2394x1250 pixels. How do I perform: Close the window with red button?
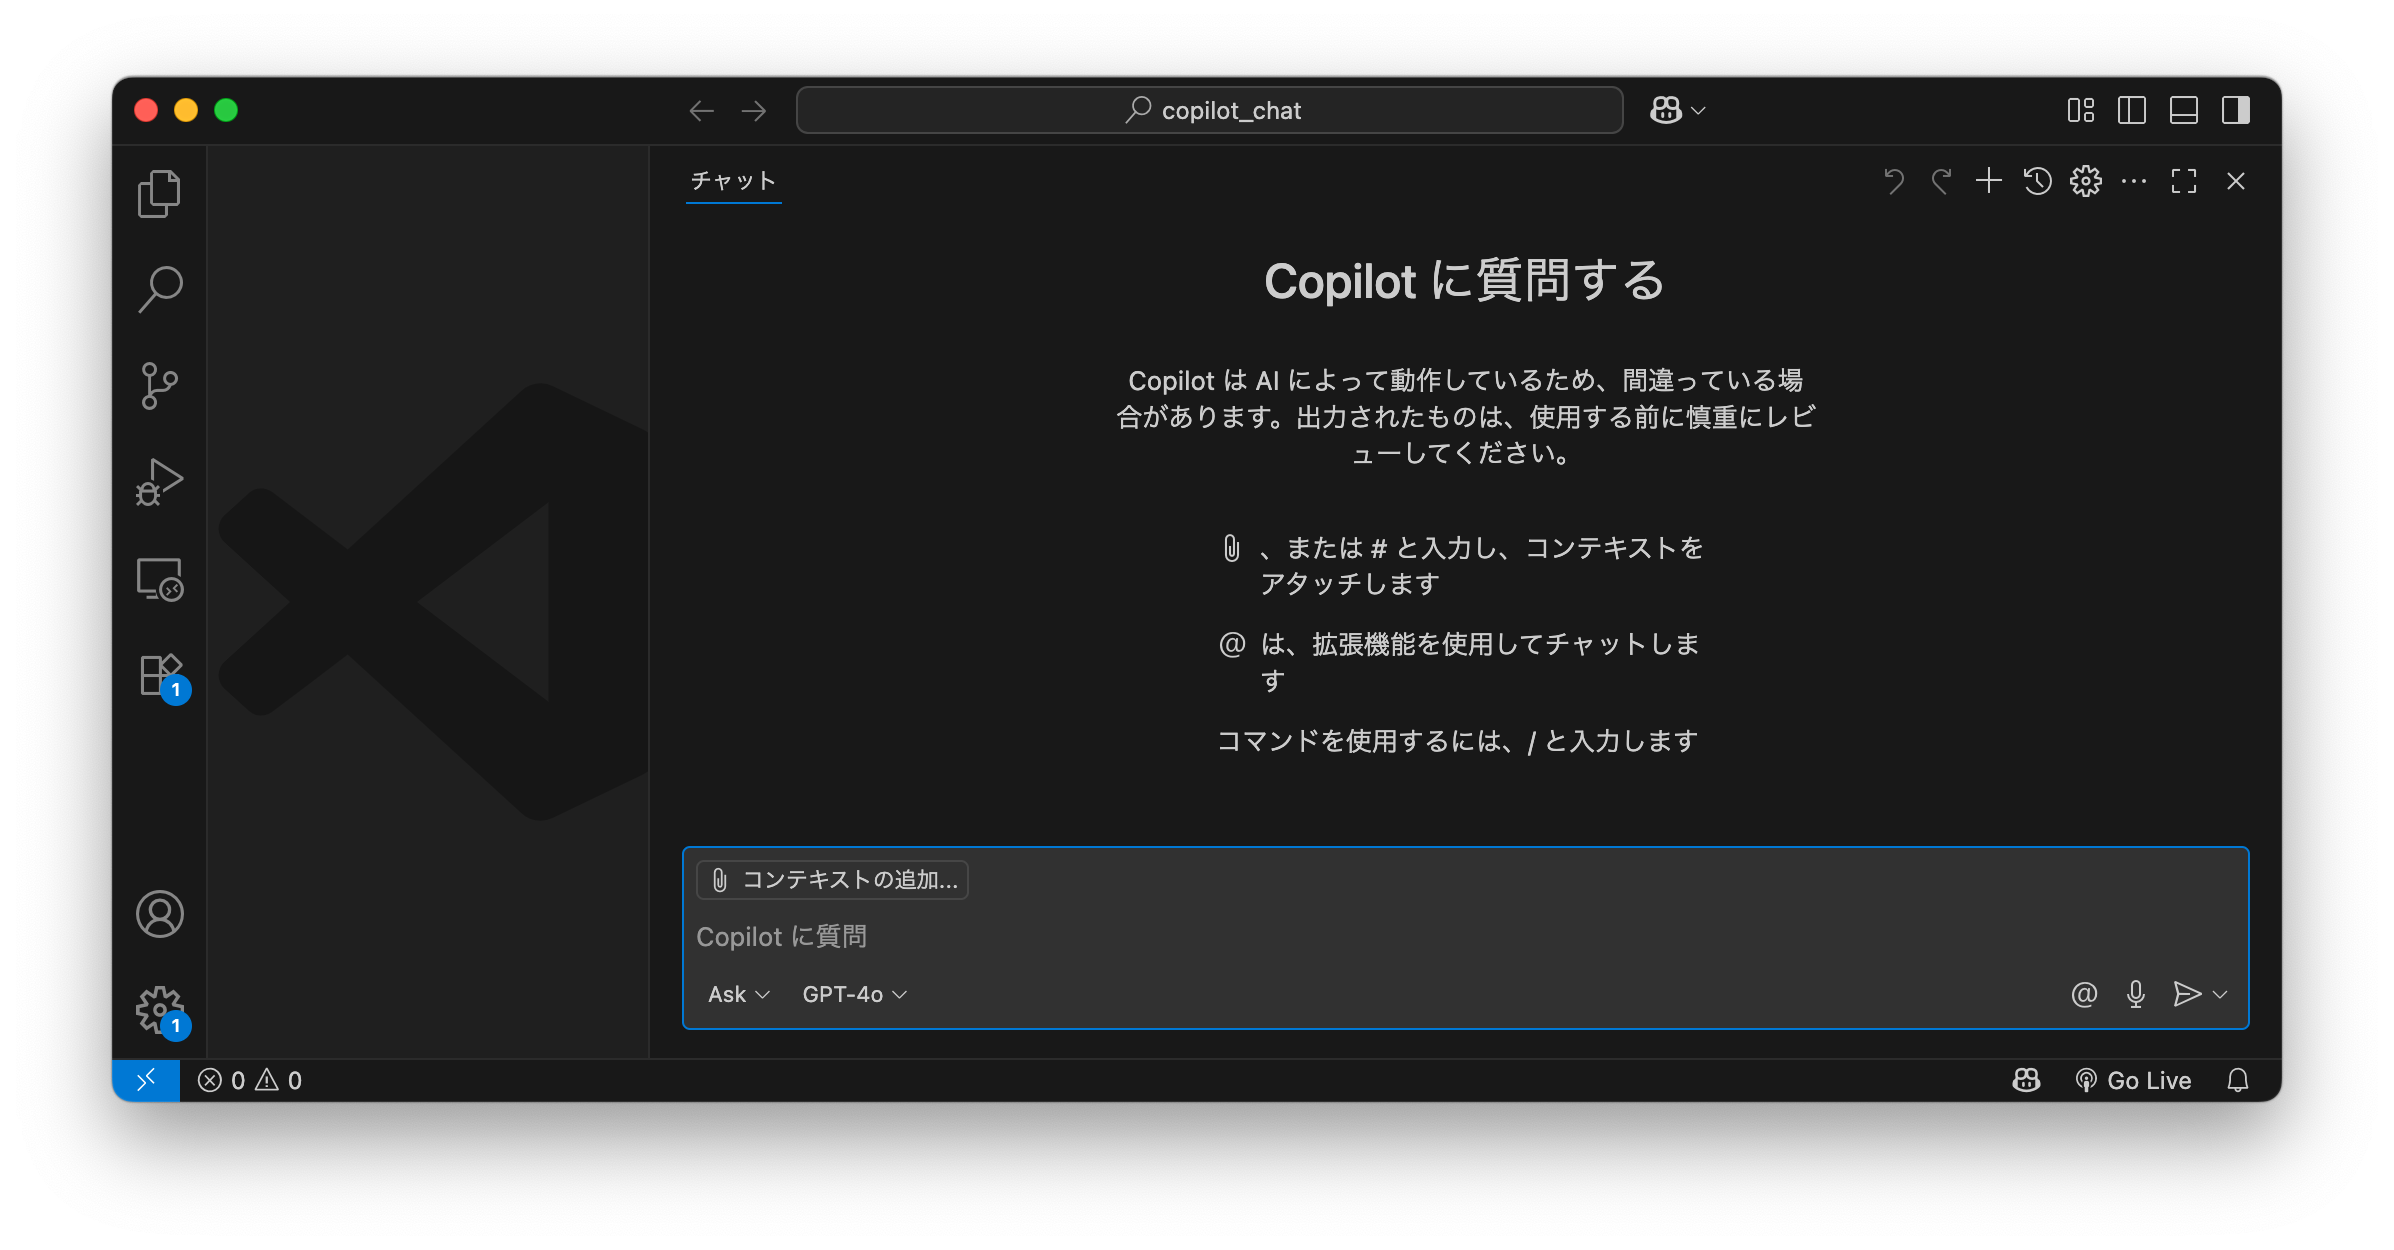(146, 110)
